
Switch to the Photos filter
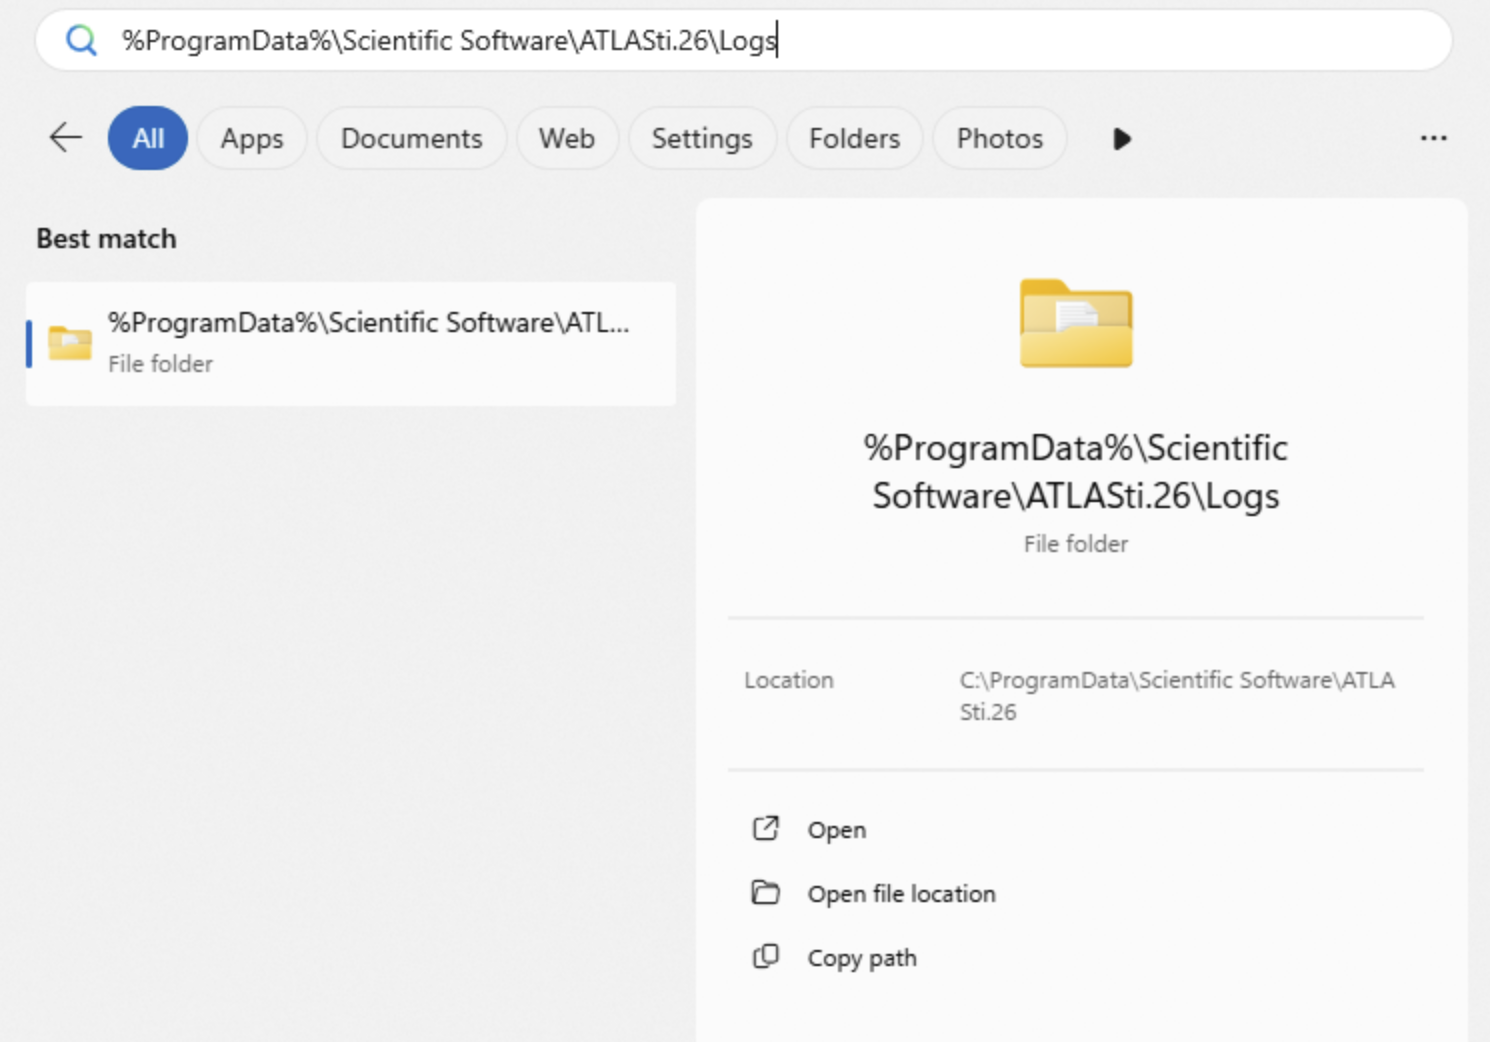(1000, 138)
